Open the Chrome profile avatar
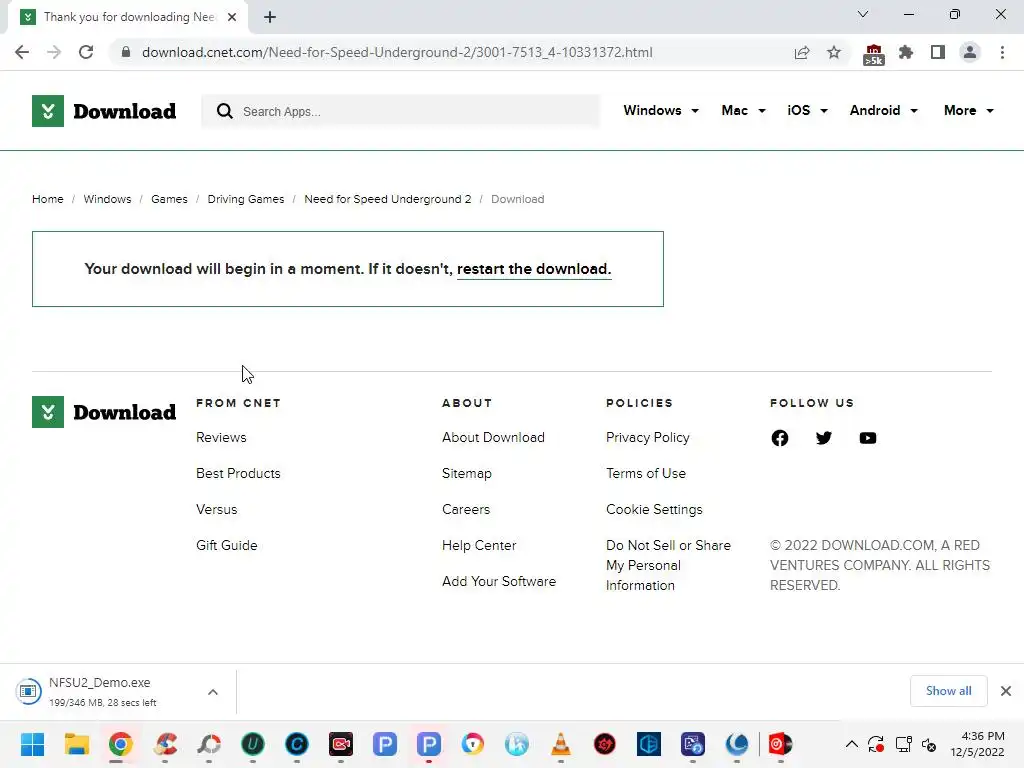1024x768 pixels. (x=970, y=52)
